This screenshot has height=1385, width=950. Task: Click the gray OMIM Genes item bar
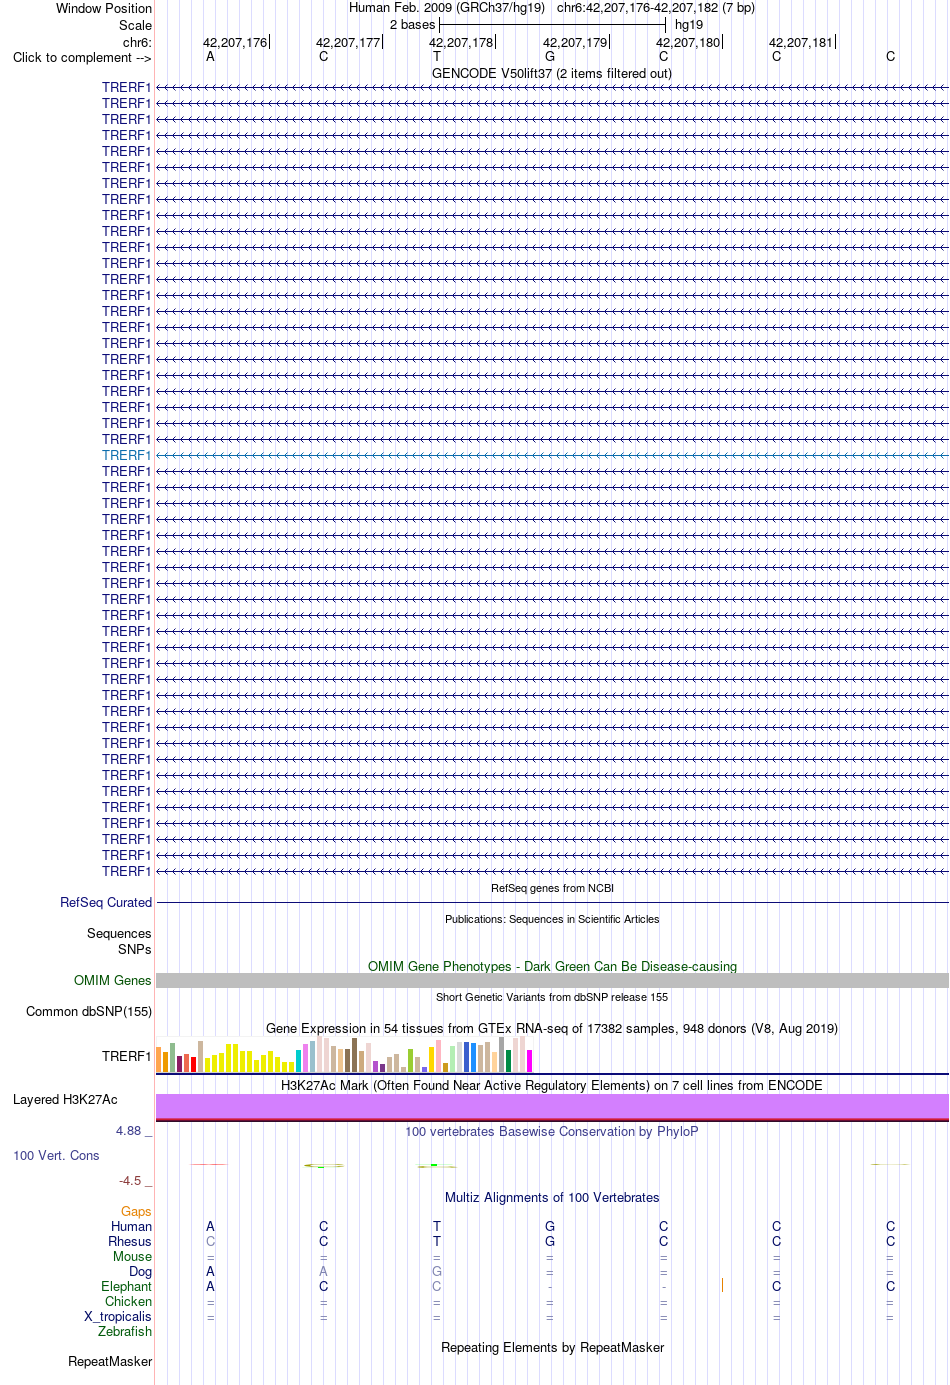coord(552,980)
